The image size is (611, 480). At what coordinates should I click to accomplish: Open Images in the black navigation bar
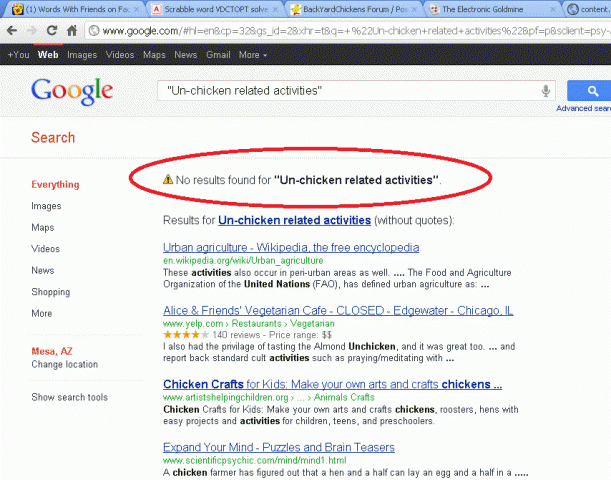82,55
